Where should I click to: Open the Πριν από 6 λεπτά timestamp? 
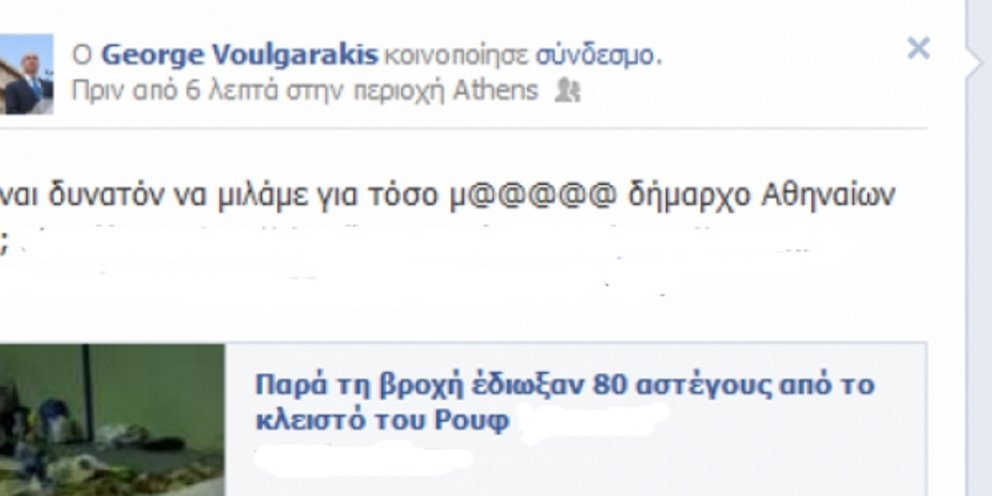click(175, 91)
